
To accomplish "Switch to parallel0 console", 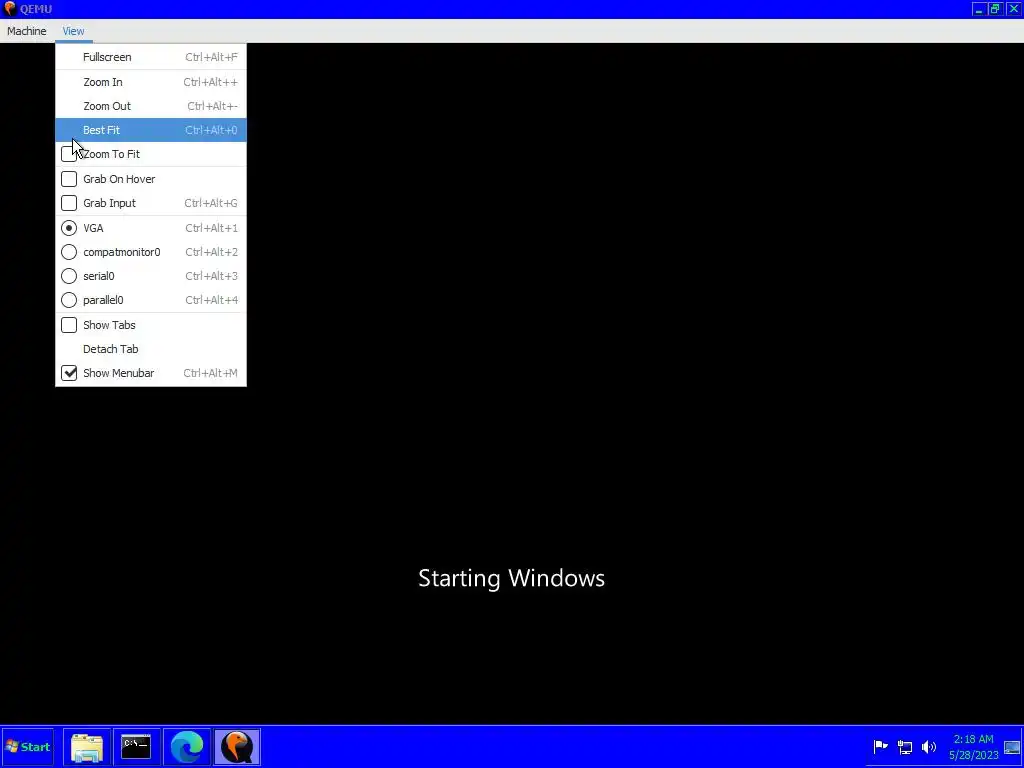I will (x=151, y=300).
